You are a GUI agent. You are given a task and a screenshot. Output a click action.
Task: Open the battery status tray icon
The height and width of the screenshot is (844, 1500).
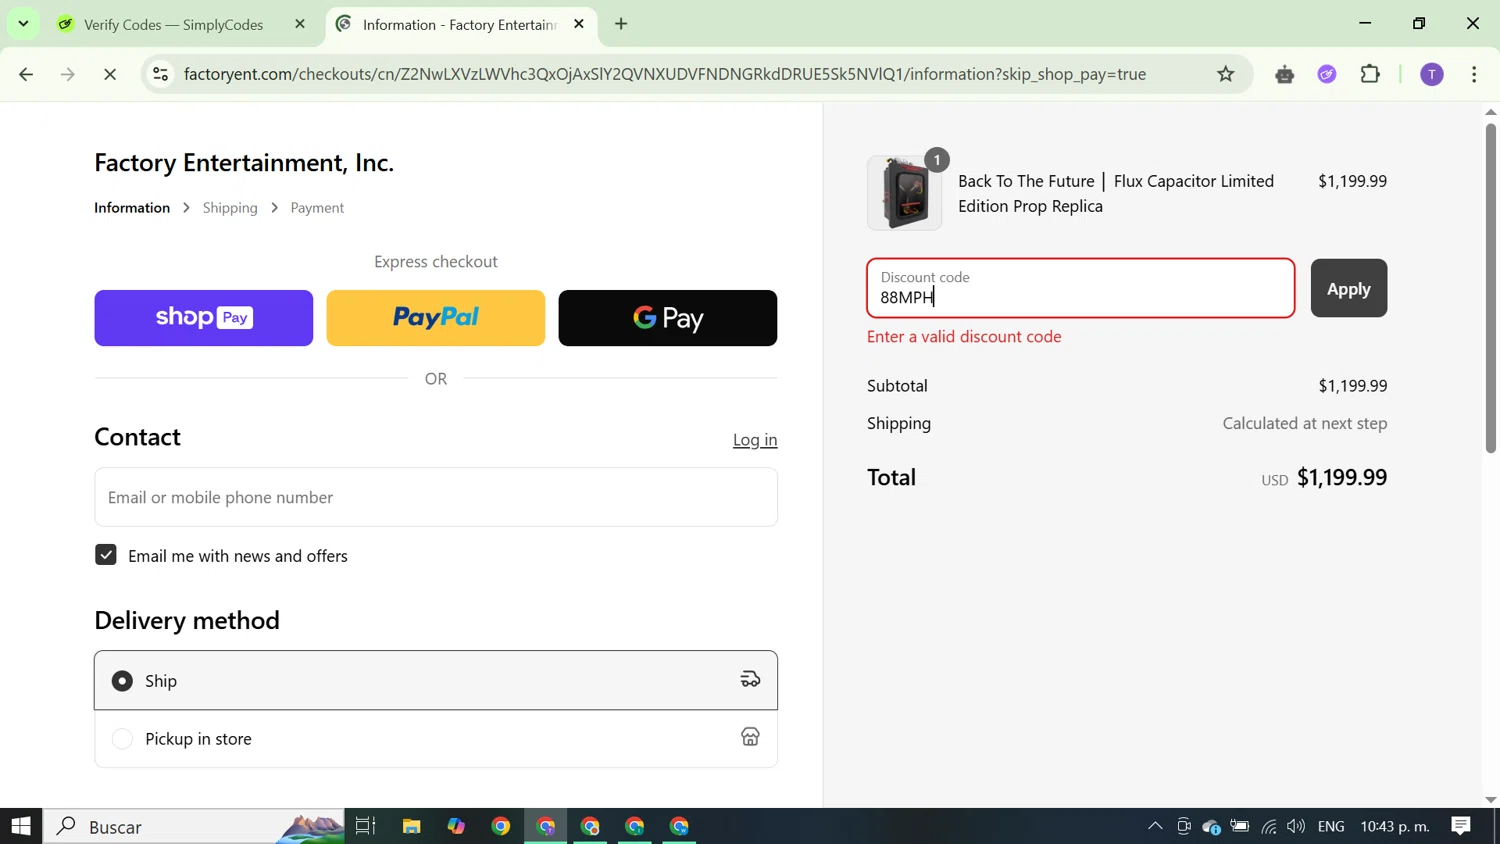point(1240,826)
